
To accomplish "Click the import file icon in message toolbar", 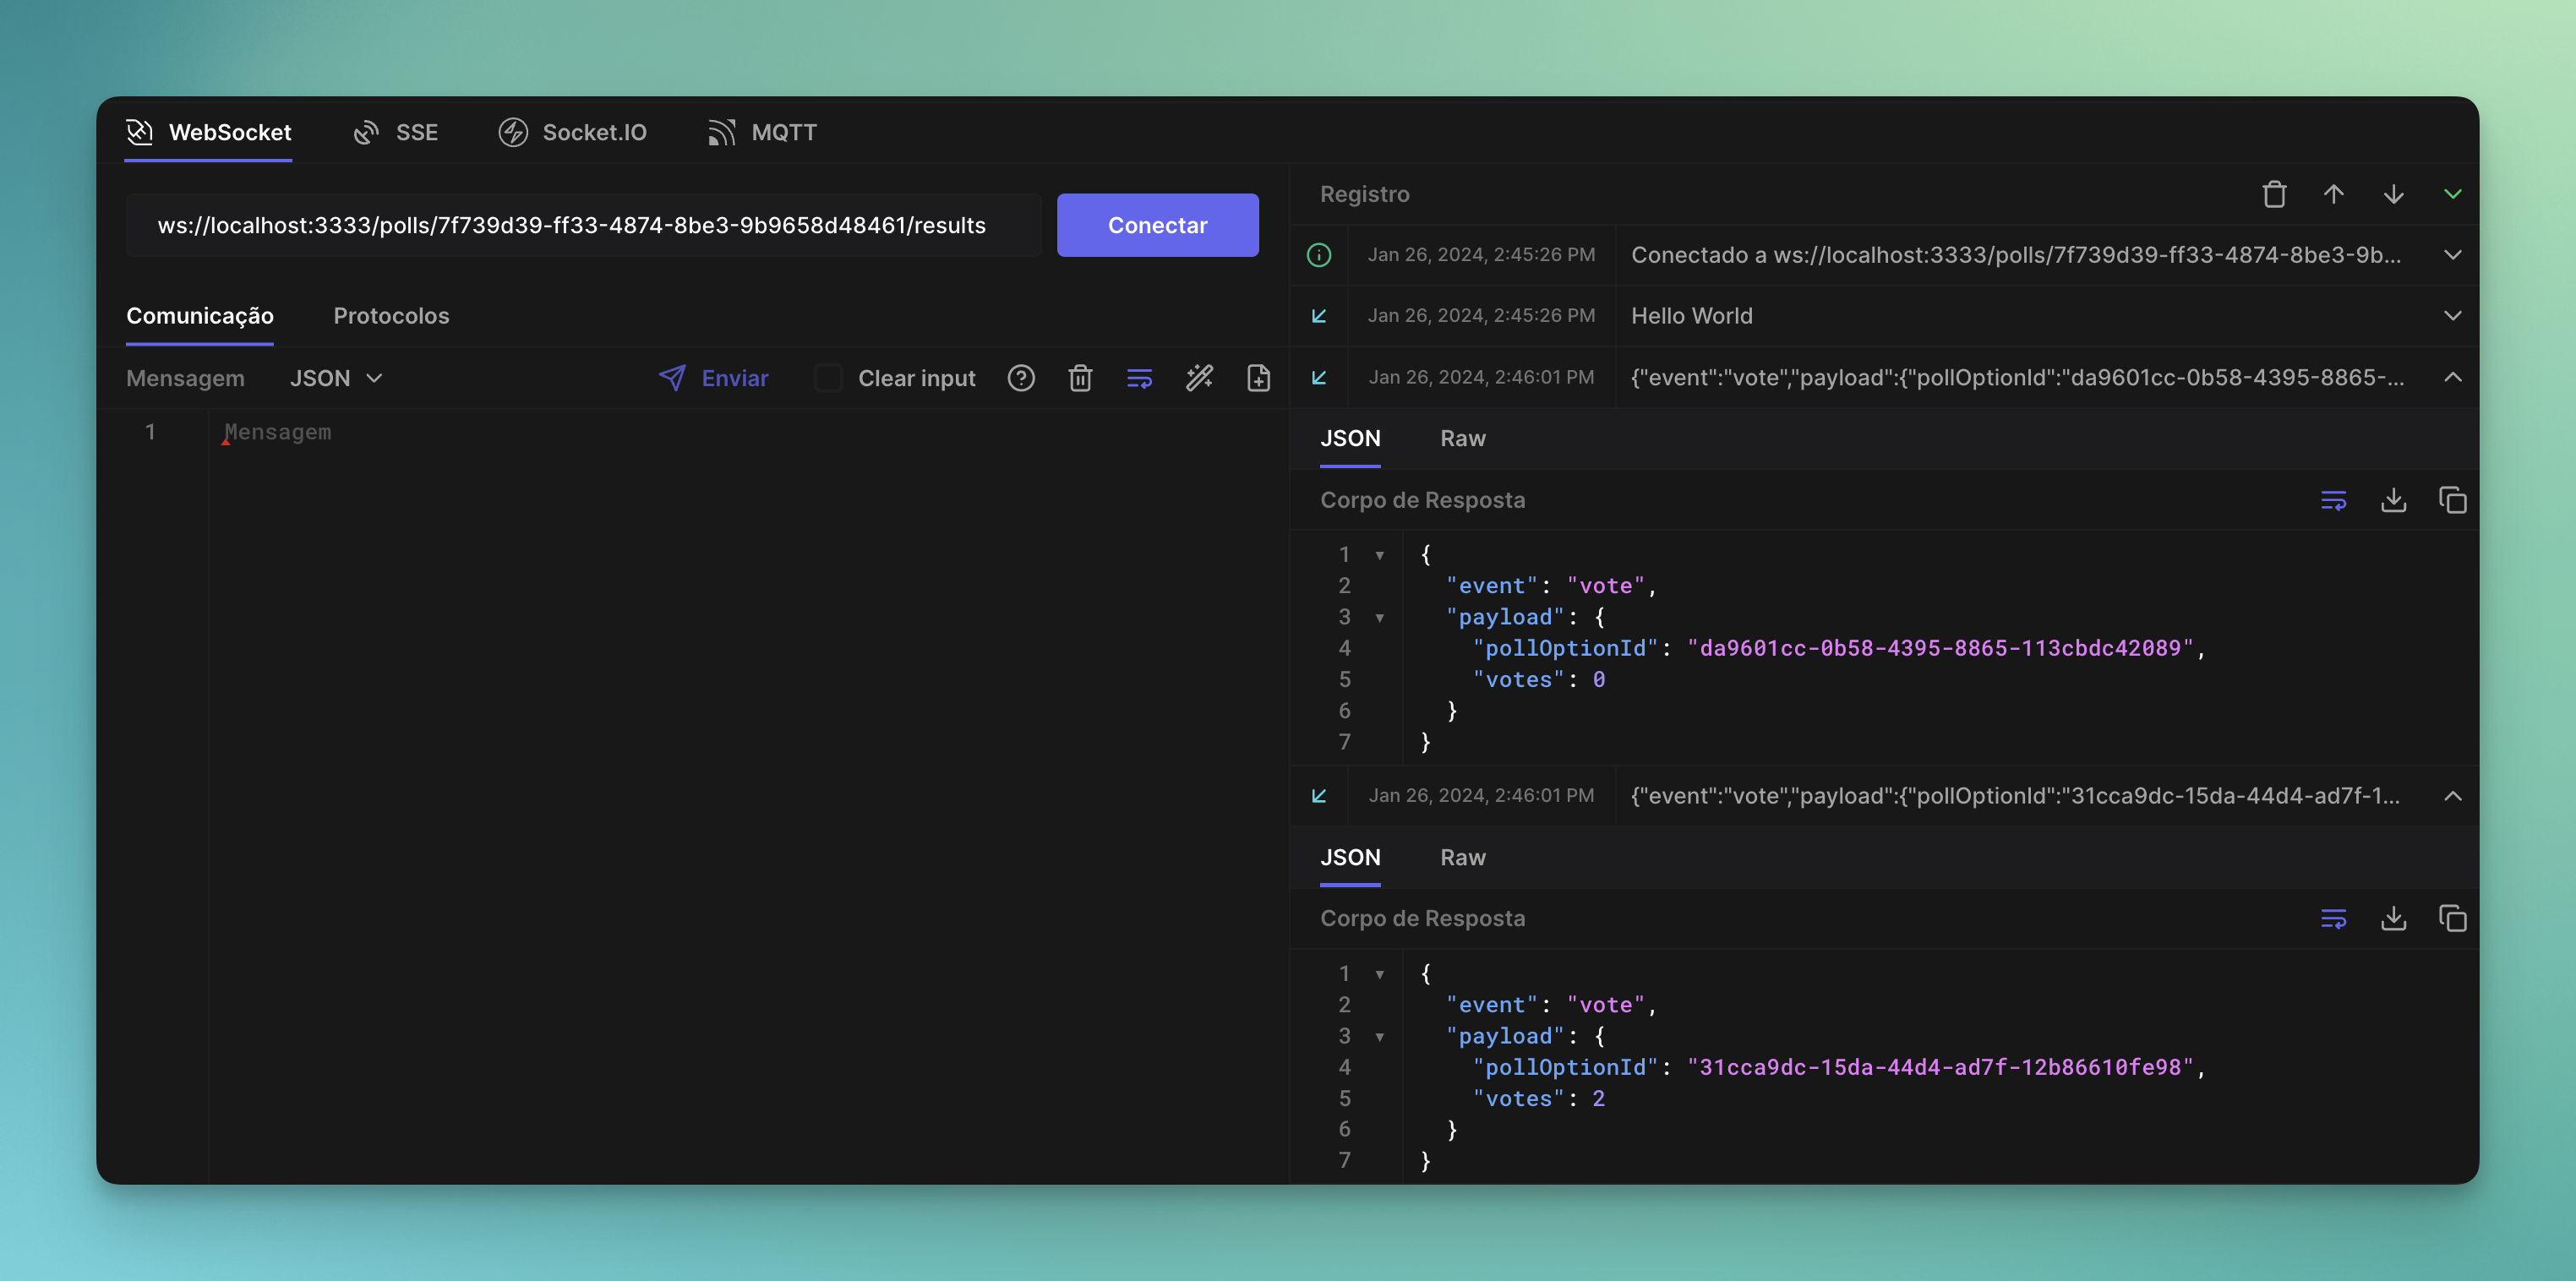I will pyautogui.click(x=1258, y=378).
